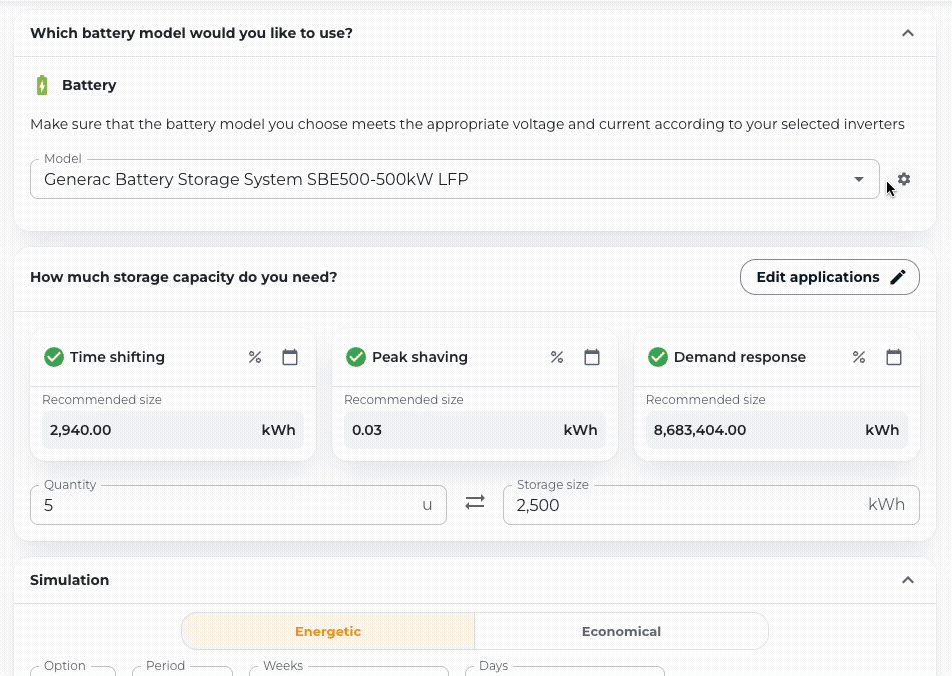Image resolution: width=952 pixels, height=676 pixels.
Task: Open the Peak shaving calendar icon
Action: pyautogui.click(x=592, y=357)
